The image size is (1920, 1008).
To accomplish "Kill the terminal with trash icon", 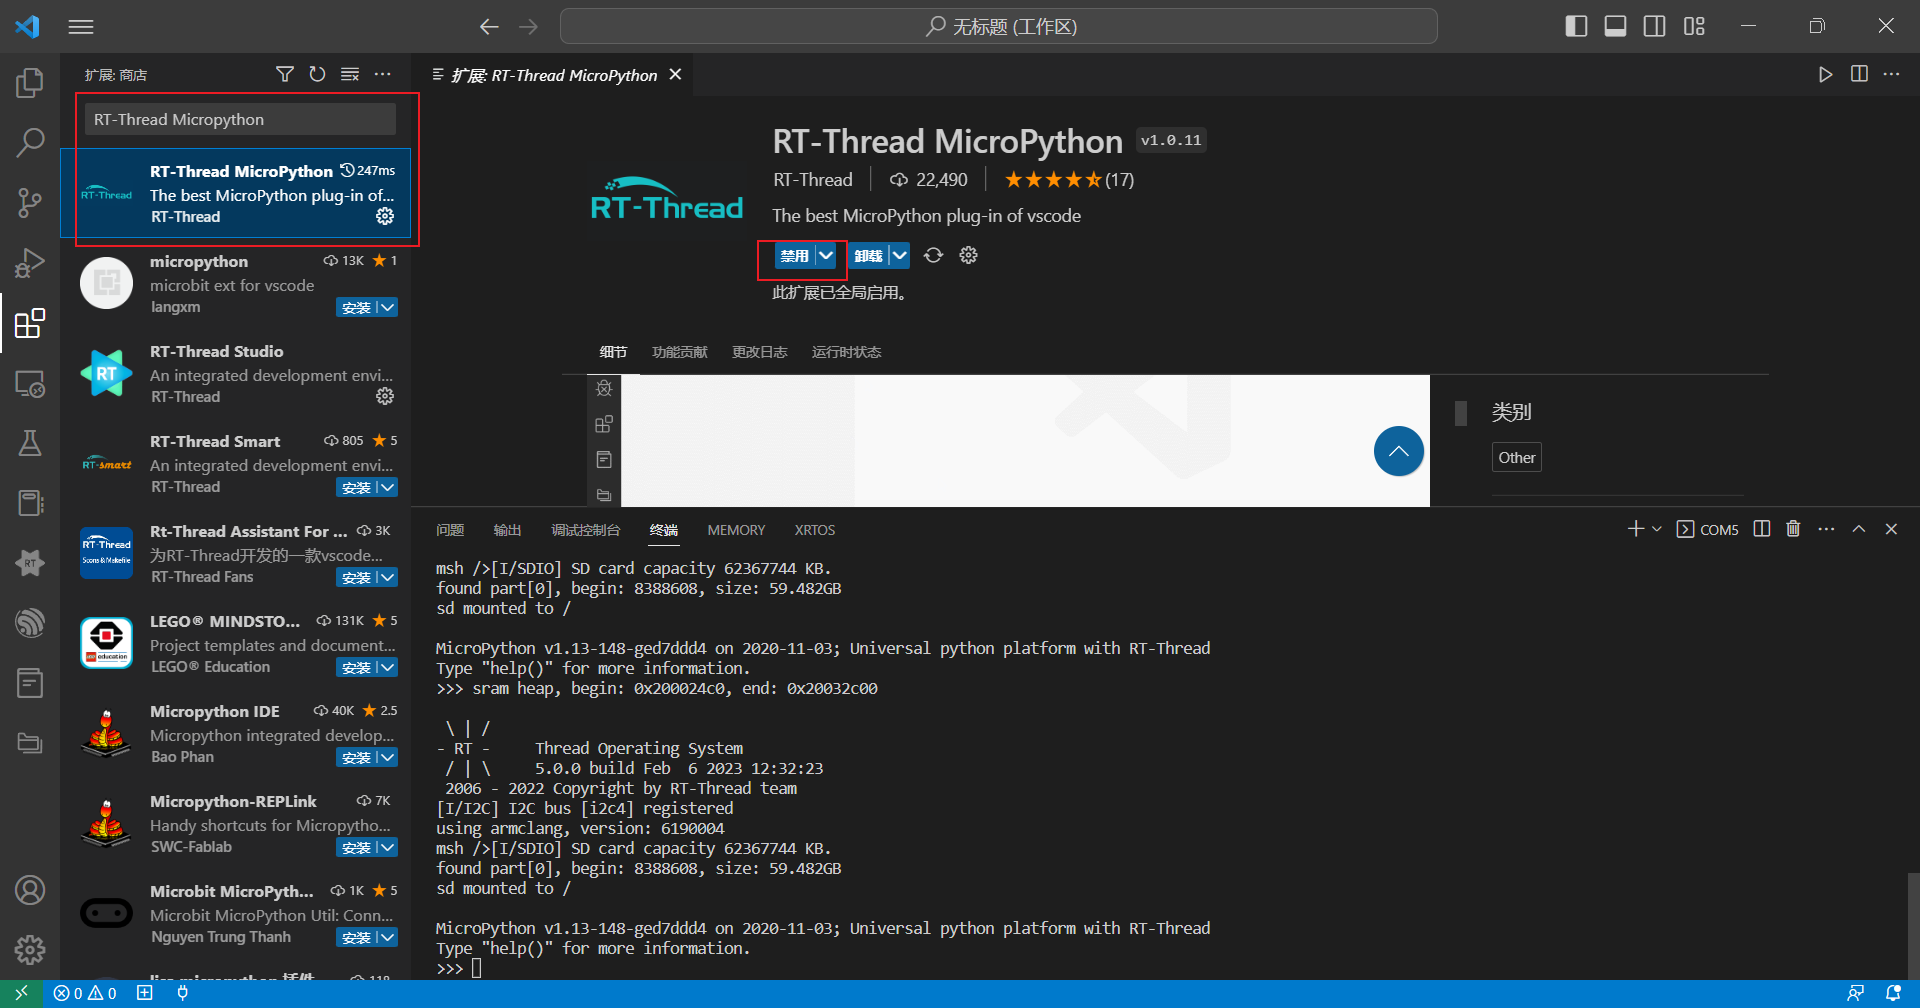I will coord(1793,529).
